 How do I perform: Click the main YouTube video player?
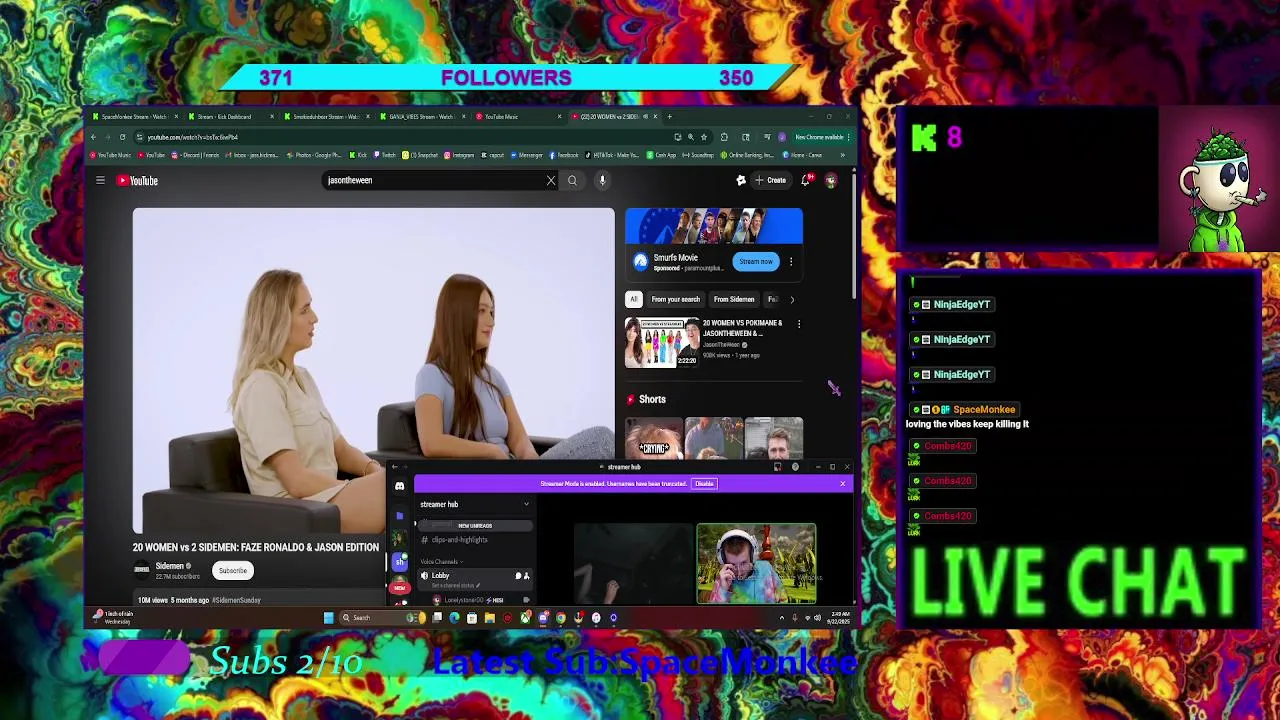pyautogui.click(x=374, y=370)
